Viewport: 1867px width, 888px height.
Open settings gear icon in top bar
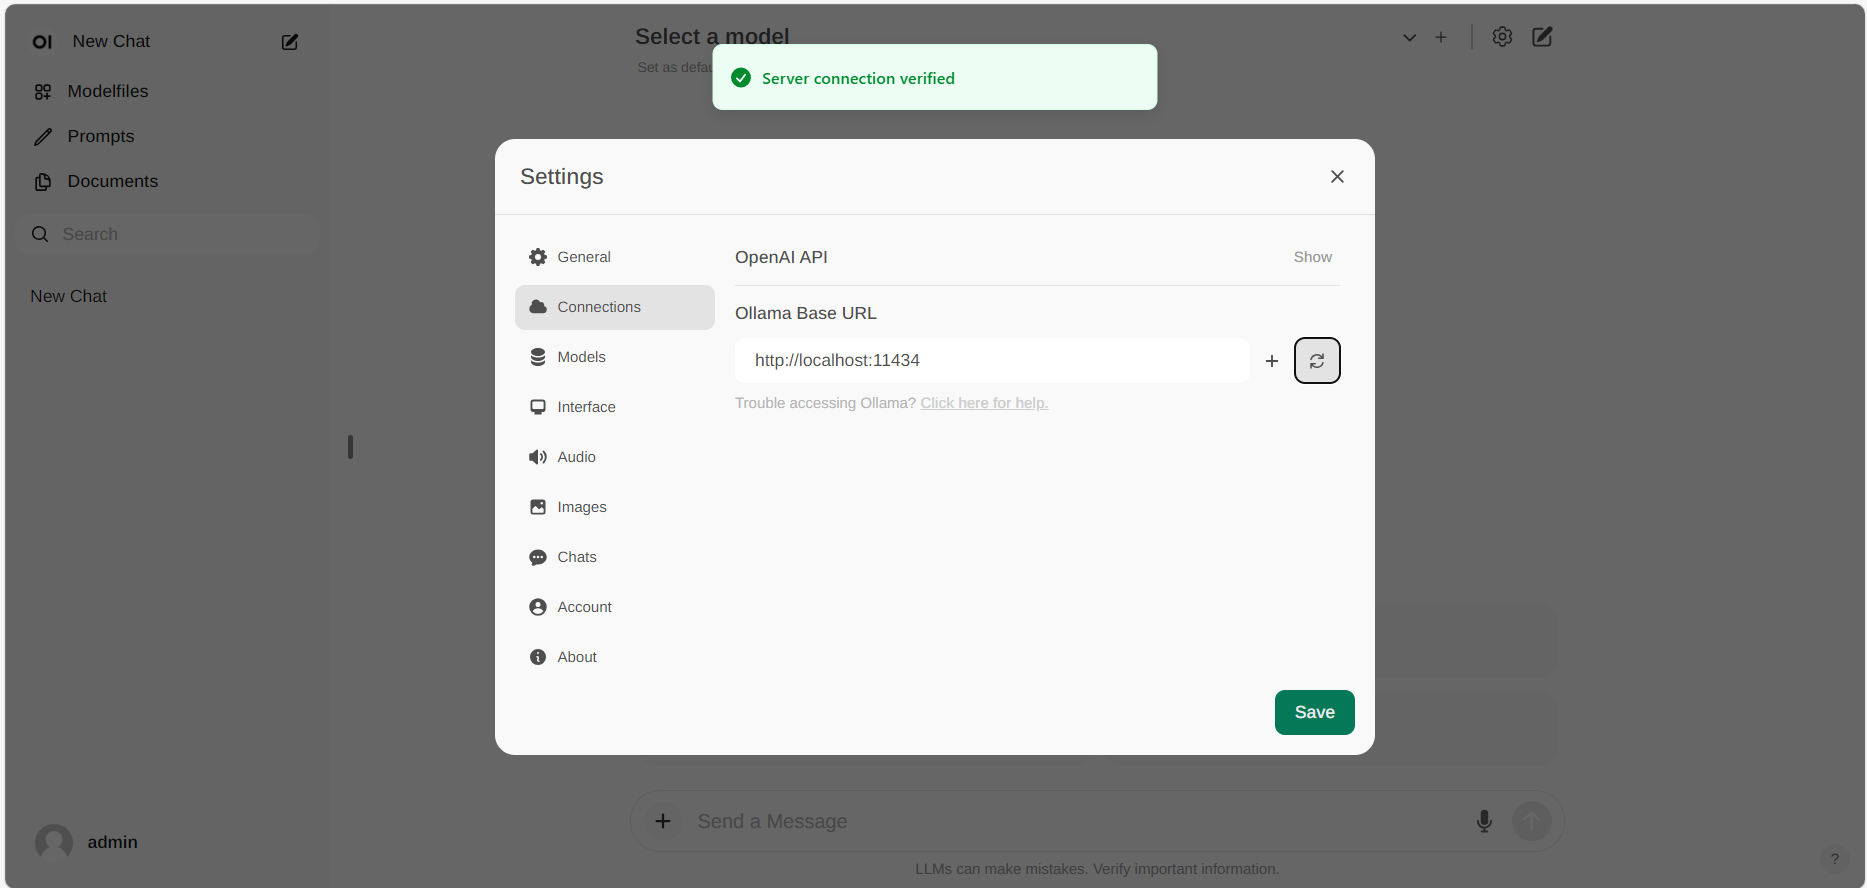(x=1501, y=37)
